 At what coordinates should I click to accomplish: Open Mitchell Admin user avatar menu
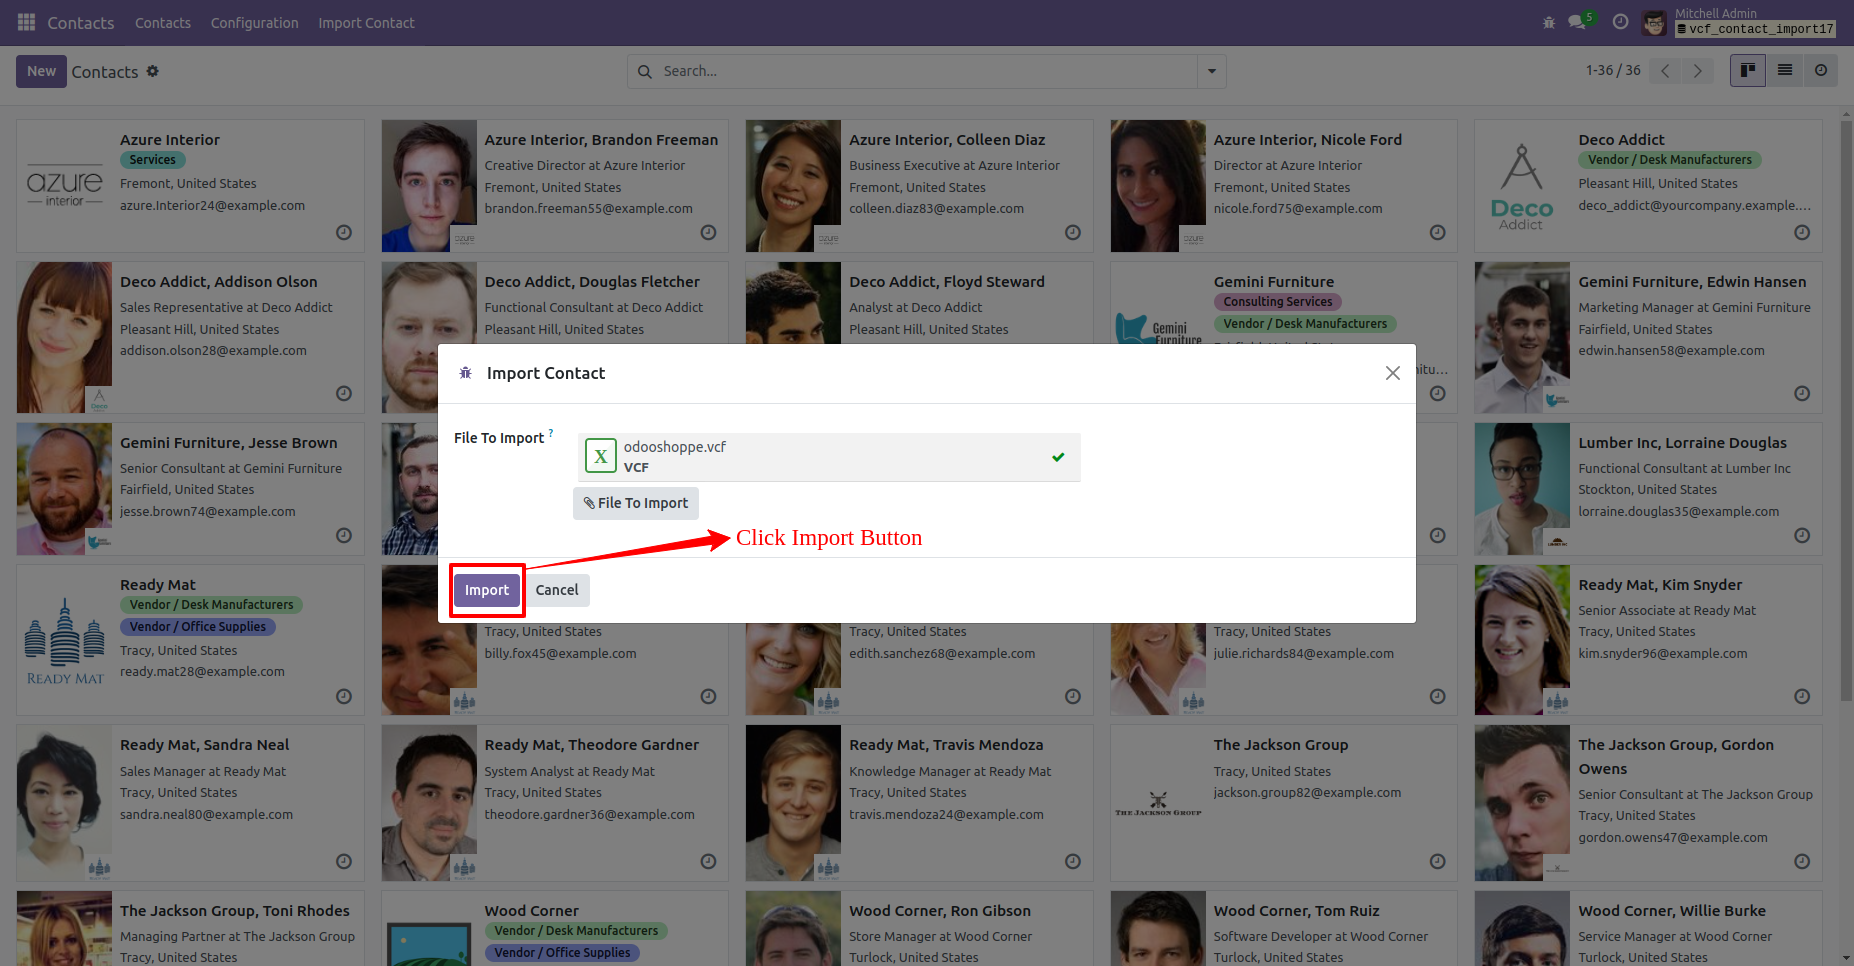coord(1655,22)
